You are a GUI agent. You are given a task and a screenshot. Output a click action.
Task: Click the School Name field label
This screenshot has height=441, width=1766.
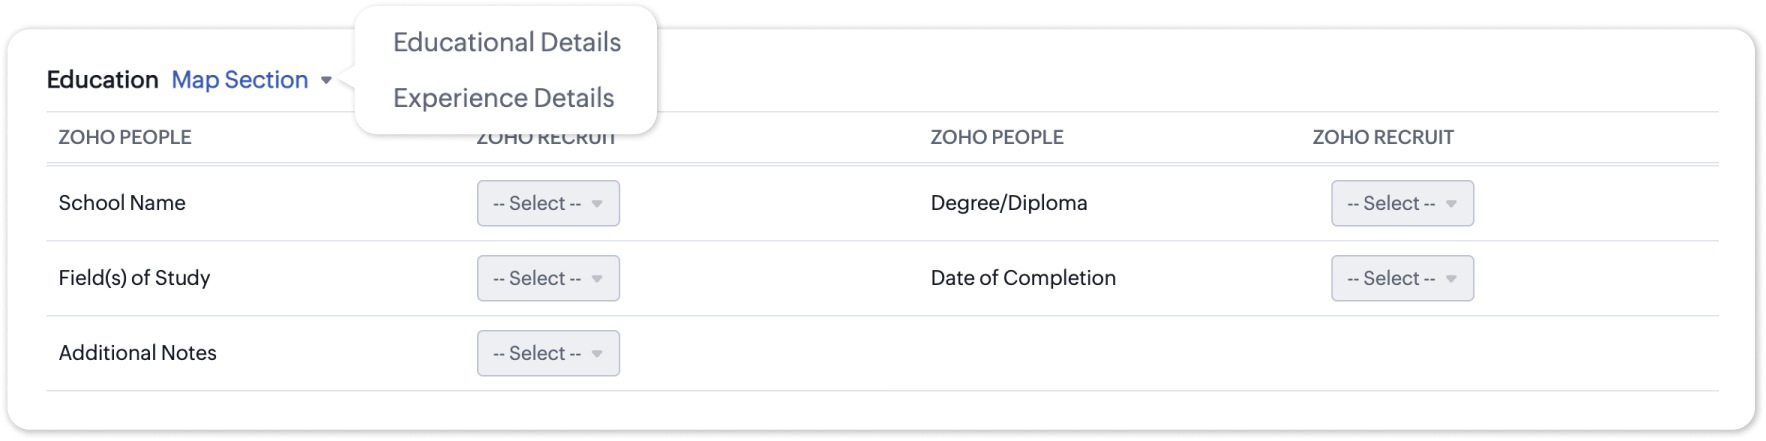coord(122,203)
